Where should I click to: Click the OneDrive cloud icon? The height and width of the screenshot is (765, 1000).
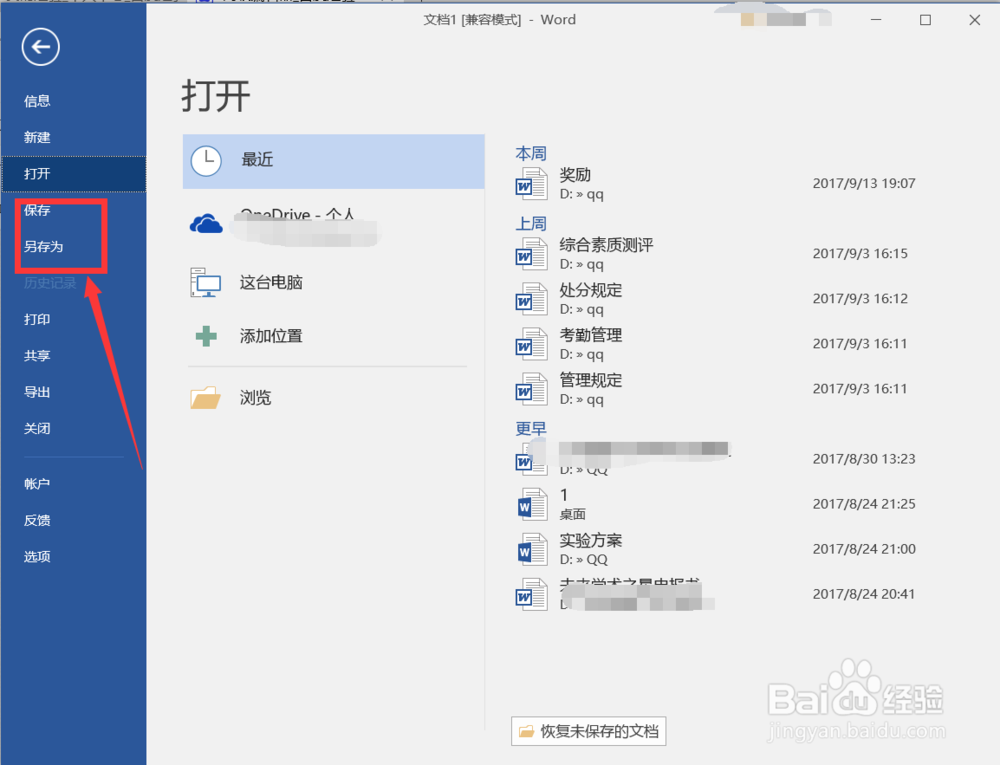(206, 224)
